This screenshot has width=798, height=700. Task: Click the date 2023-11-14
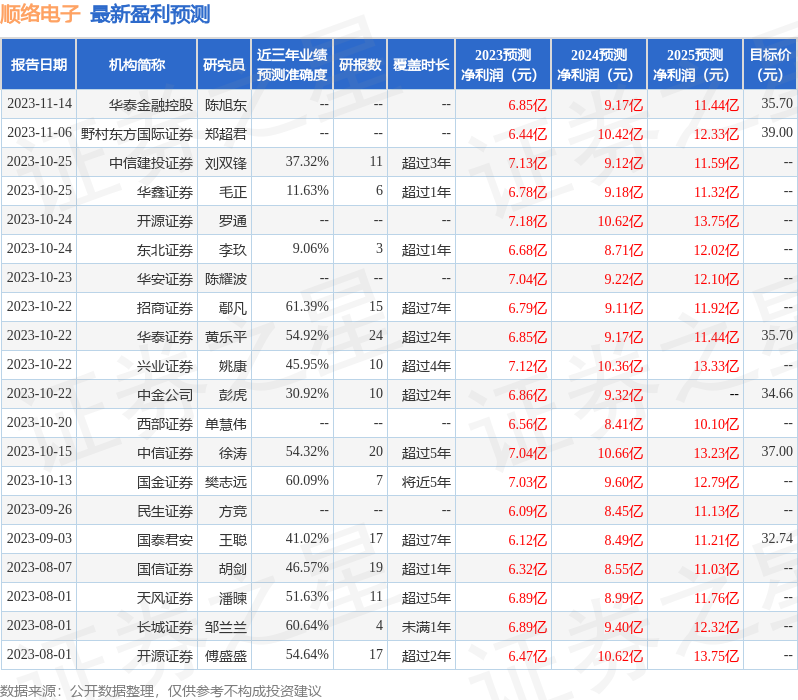click(x=39, y=104)
